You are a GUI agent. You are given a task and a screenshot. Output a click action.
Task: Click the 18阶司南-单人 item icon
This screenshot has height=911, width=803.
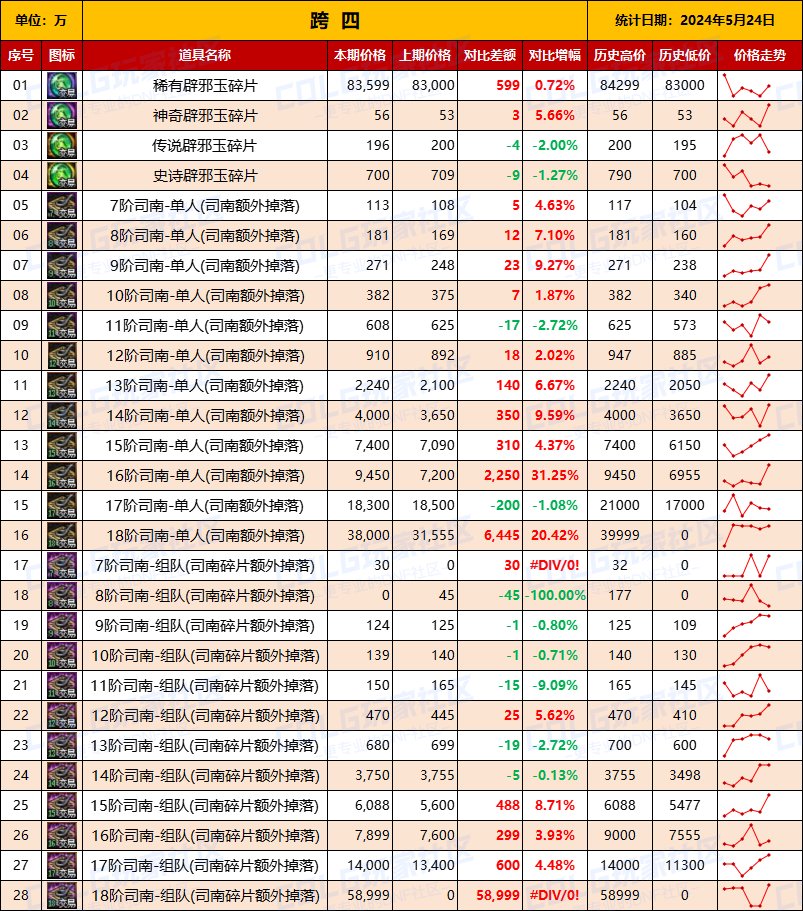(62, 536)
